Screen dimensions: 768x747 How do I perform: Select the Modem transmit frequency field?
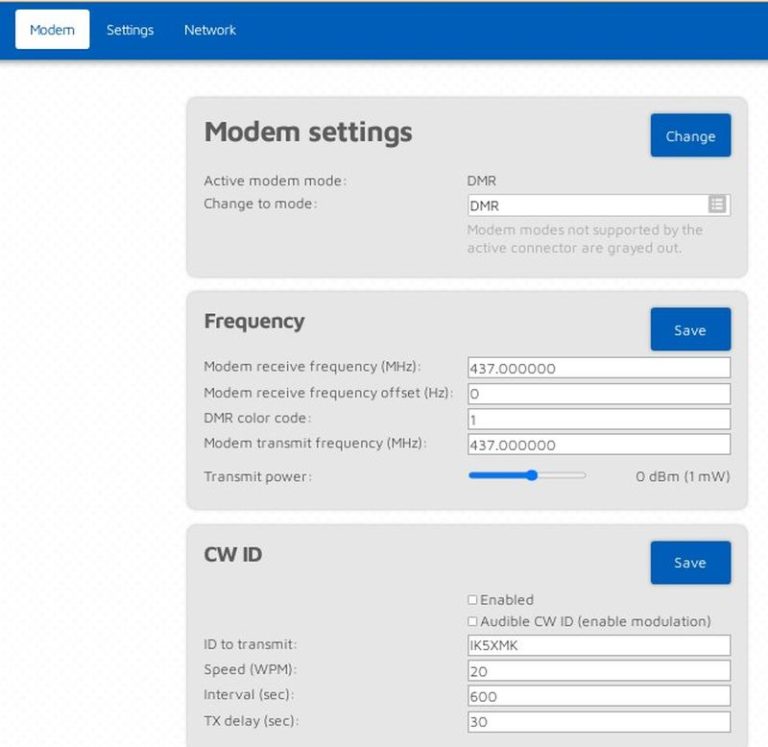pyautogui.click(x=599, y=444)
